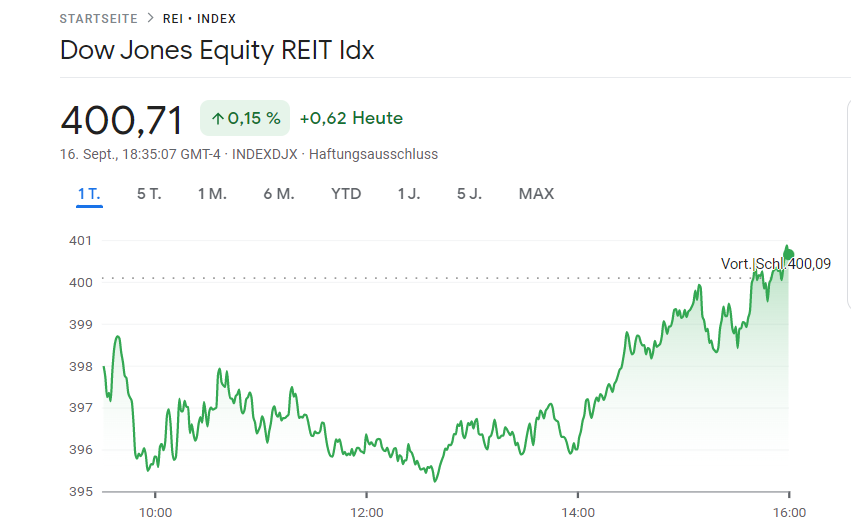Show the 6 M. chart range
The height and width of the screenshot is (530, 851).
[x=279, y=194]
